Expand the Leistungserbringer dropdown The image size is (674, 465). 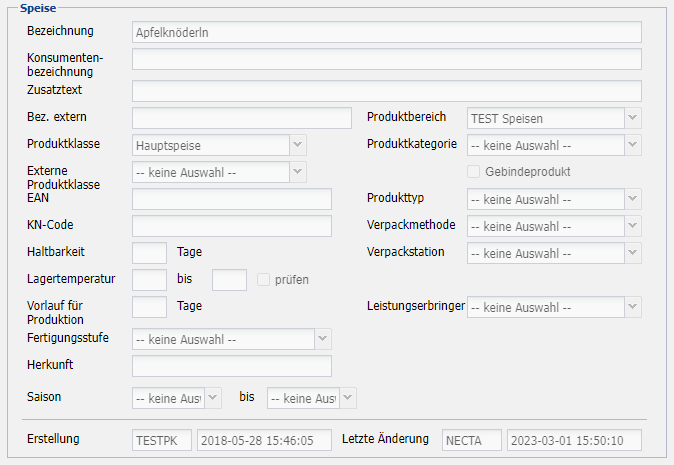[x=553, y=307]
